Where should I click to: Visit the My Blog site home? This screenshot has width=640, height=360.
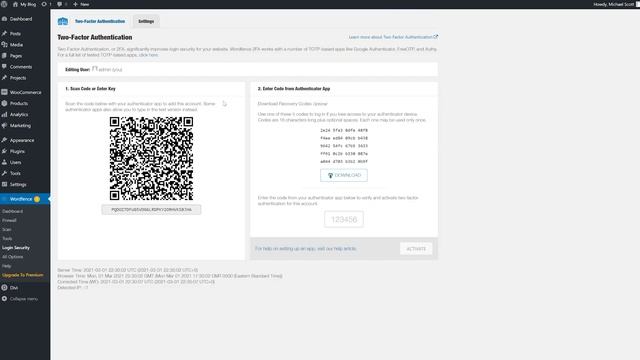24,4
